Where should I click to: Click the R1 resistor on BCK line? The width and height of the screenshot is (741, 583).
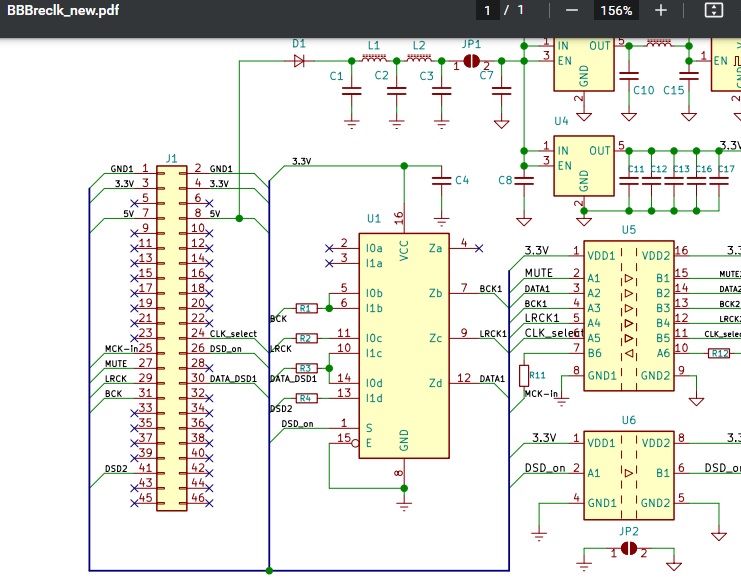[306, 309]
